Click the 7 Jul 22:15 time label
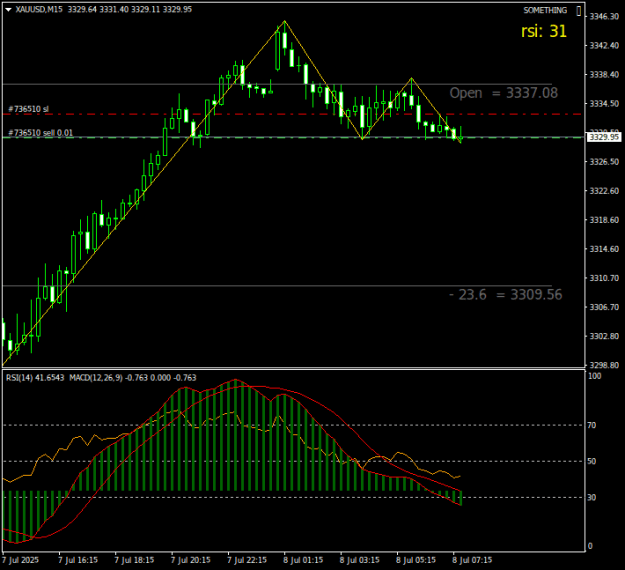The width and height of the screenshot is (625, 570). [247, 560]
